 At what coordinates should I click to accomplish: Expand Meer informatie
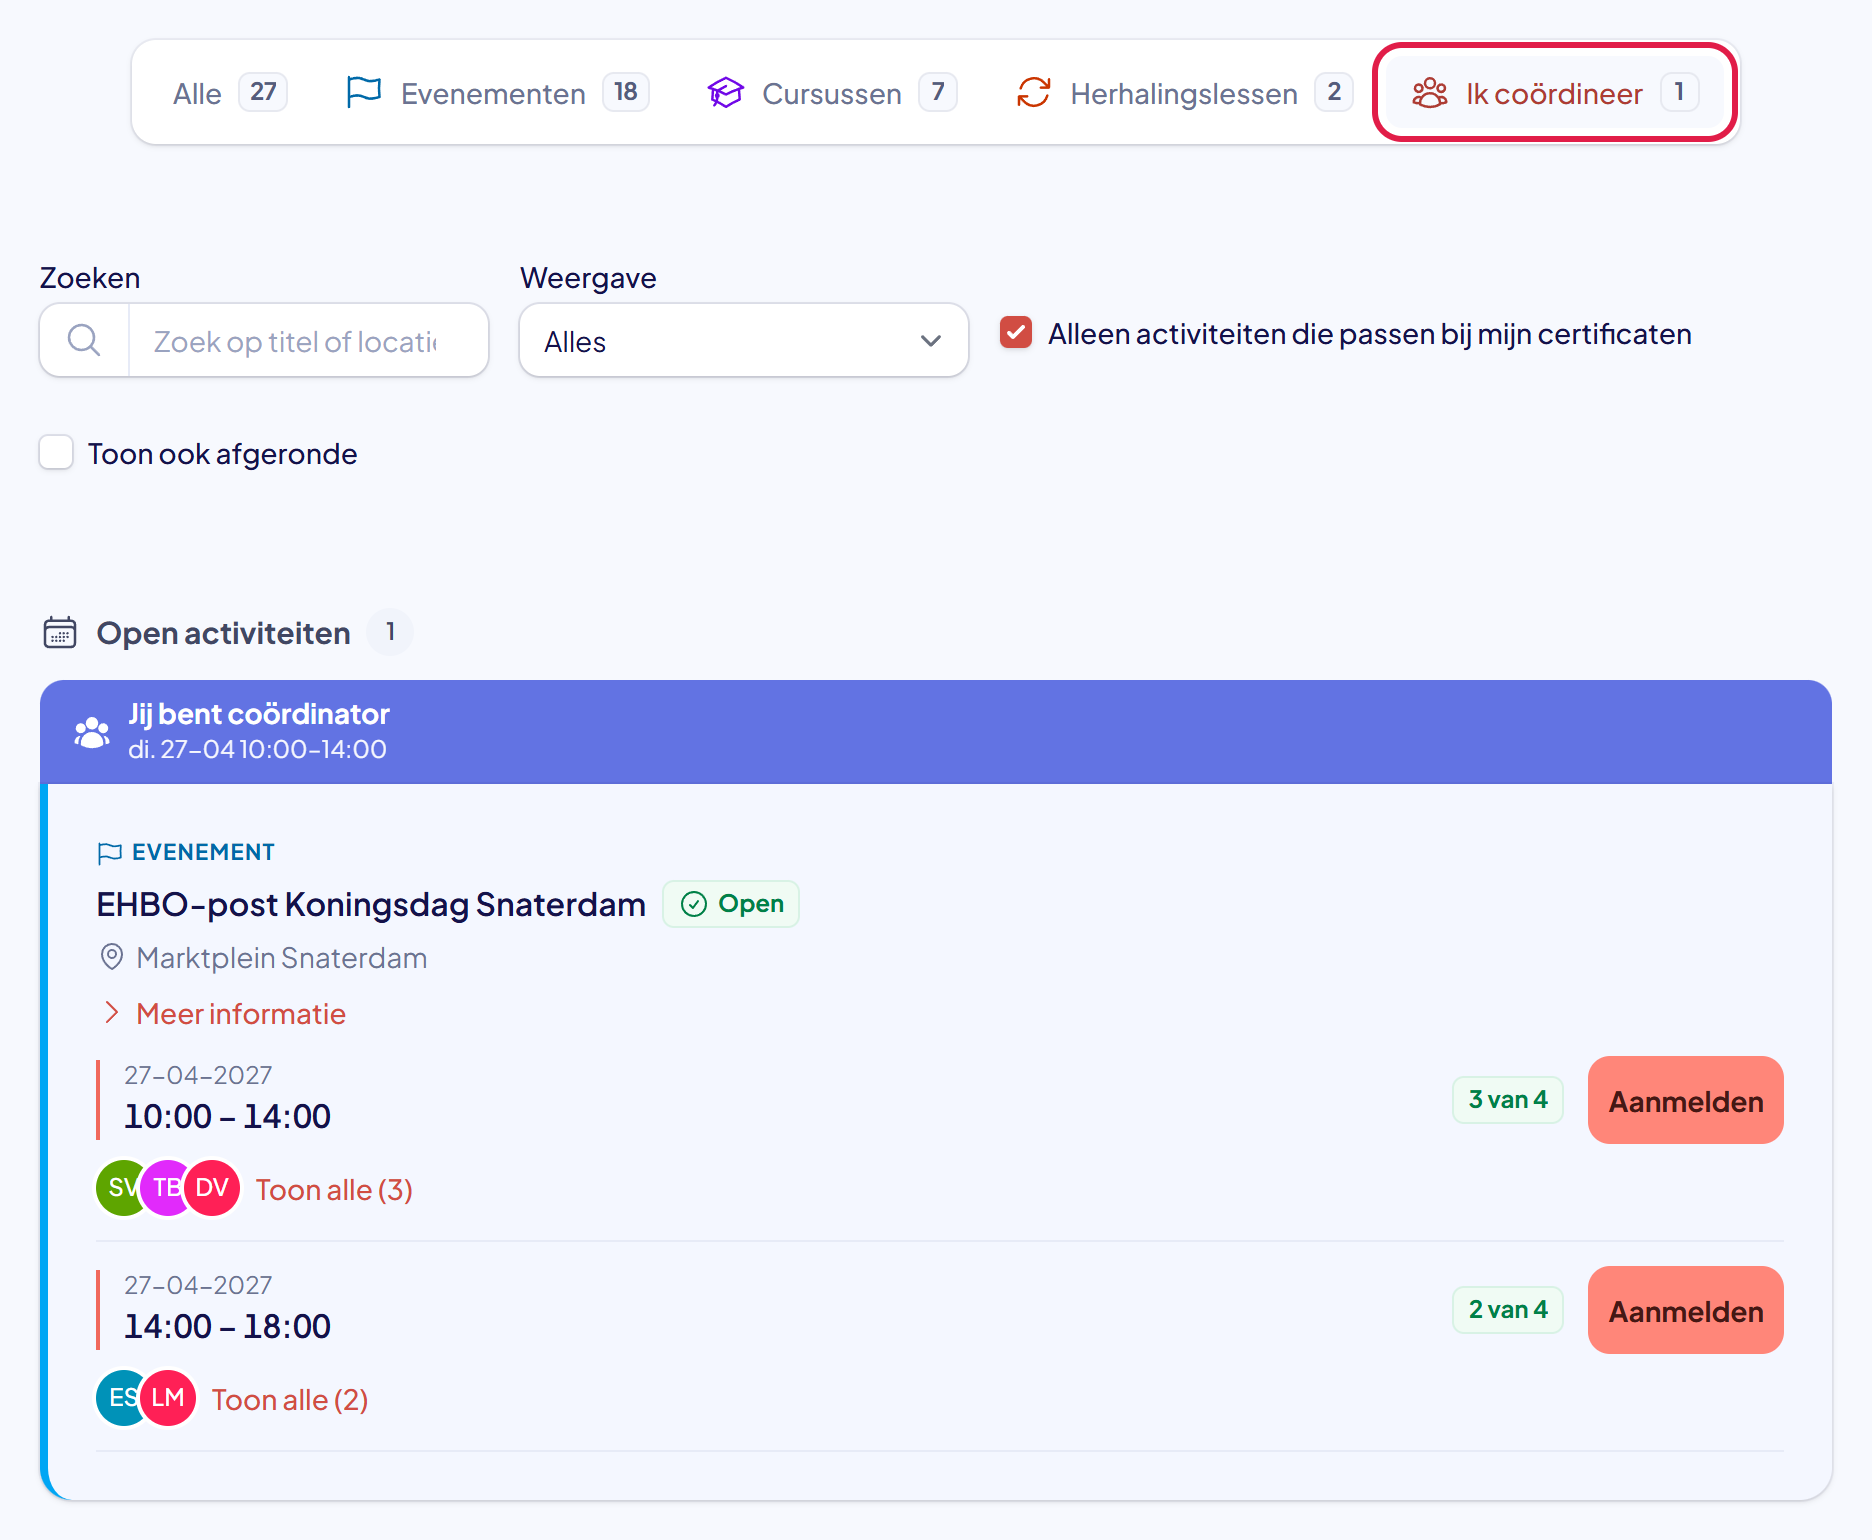tap(225, 1013)
